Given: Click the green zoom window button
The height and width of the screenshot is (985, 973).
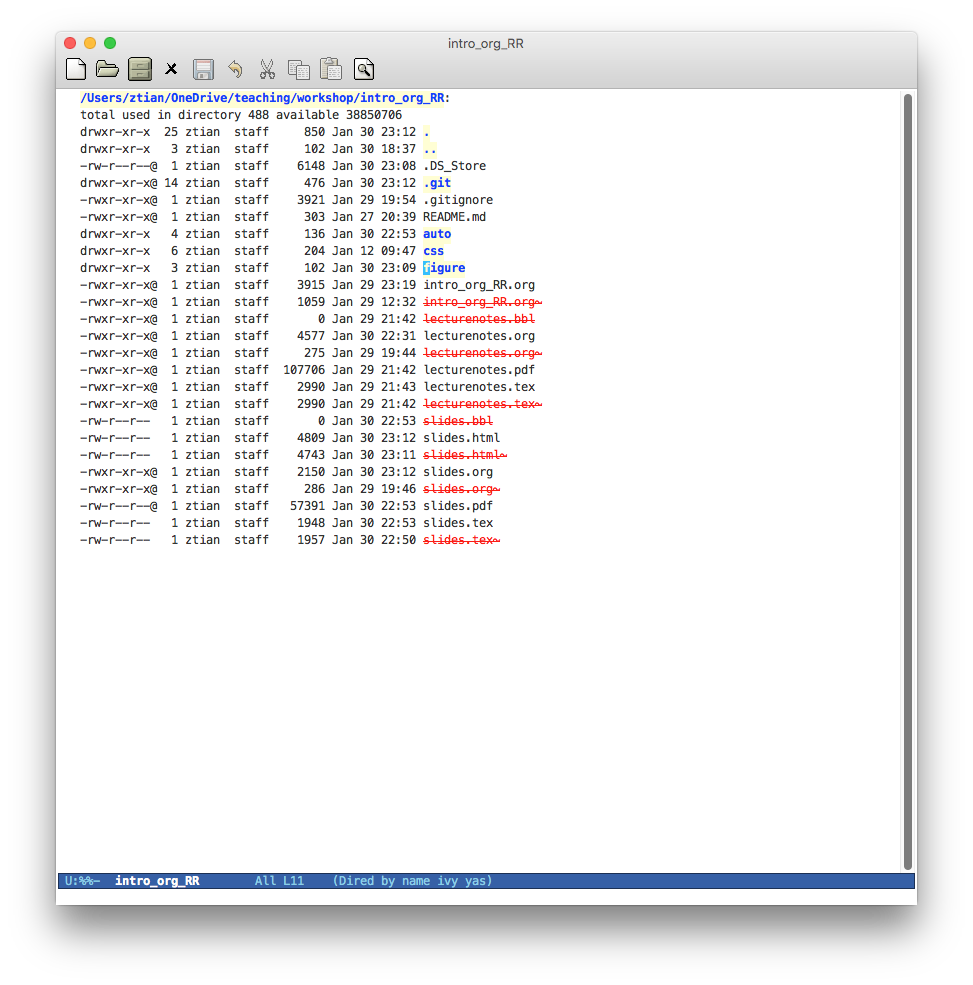Looking at the screenshot, I should tap(110, 43).
